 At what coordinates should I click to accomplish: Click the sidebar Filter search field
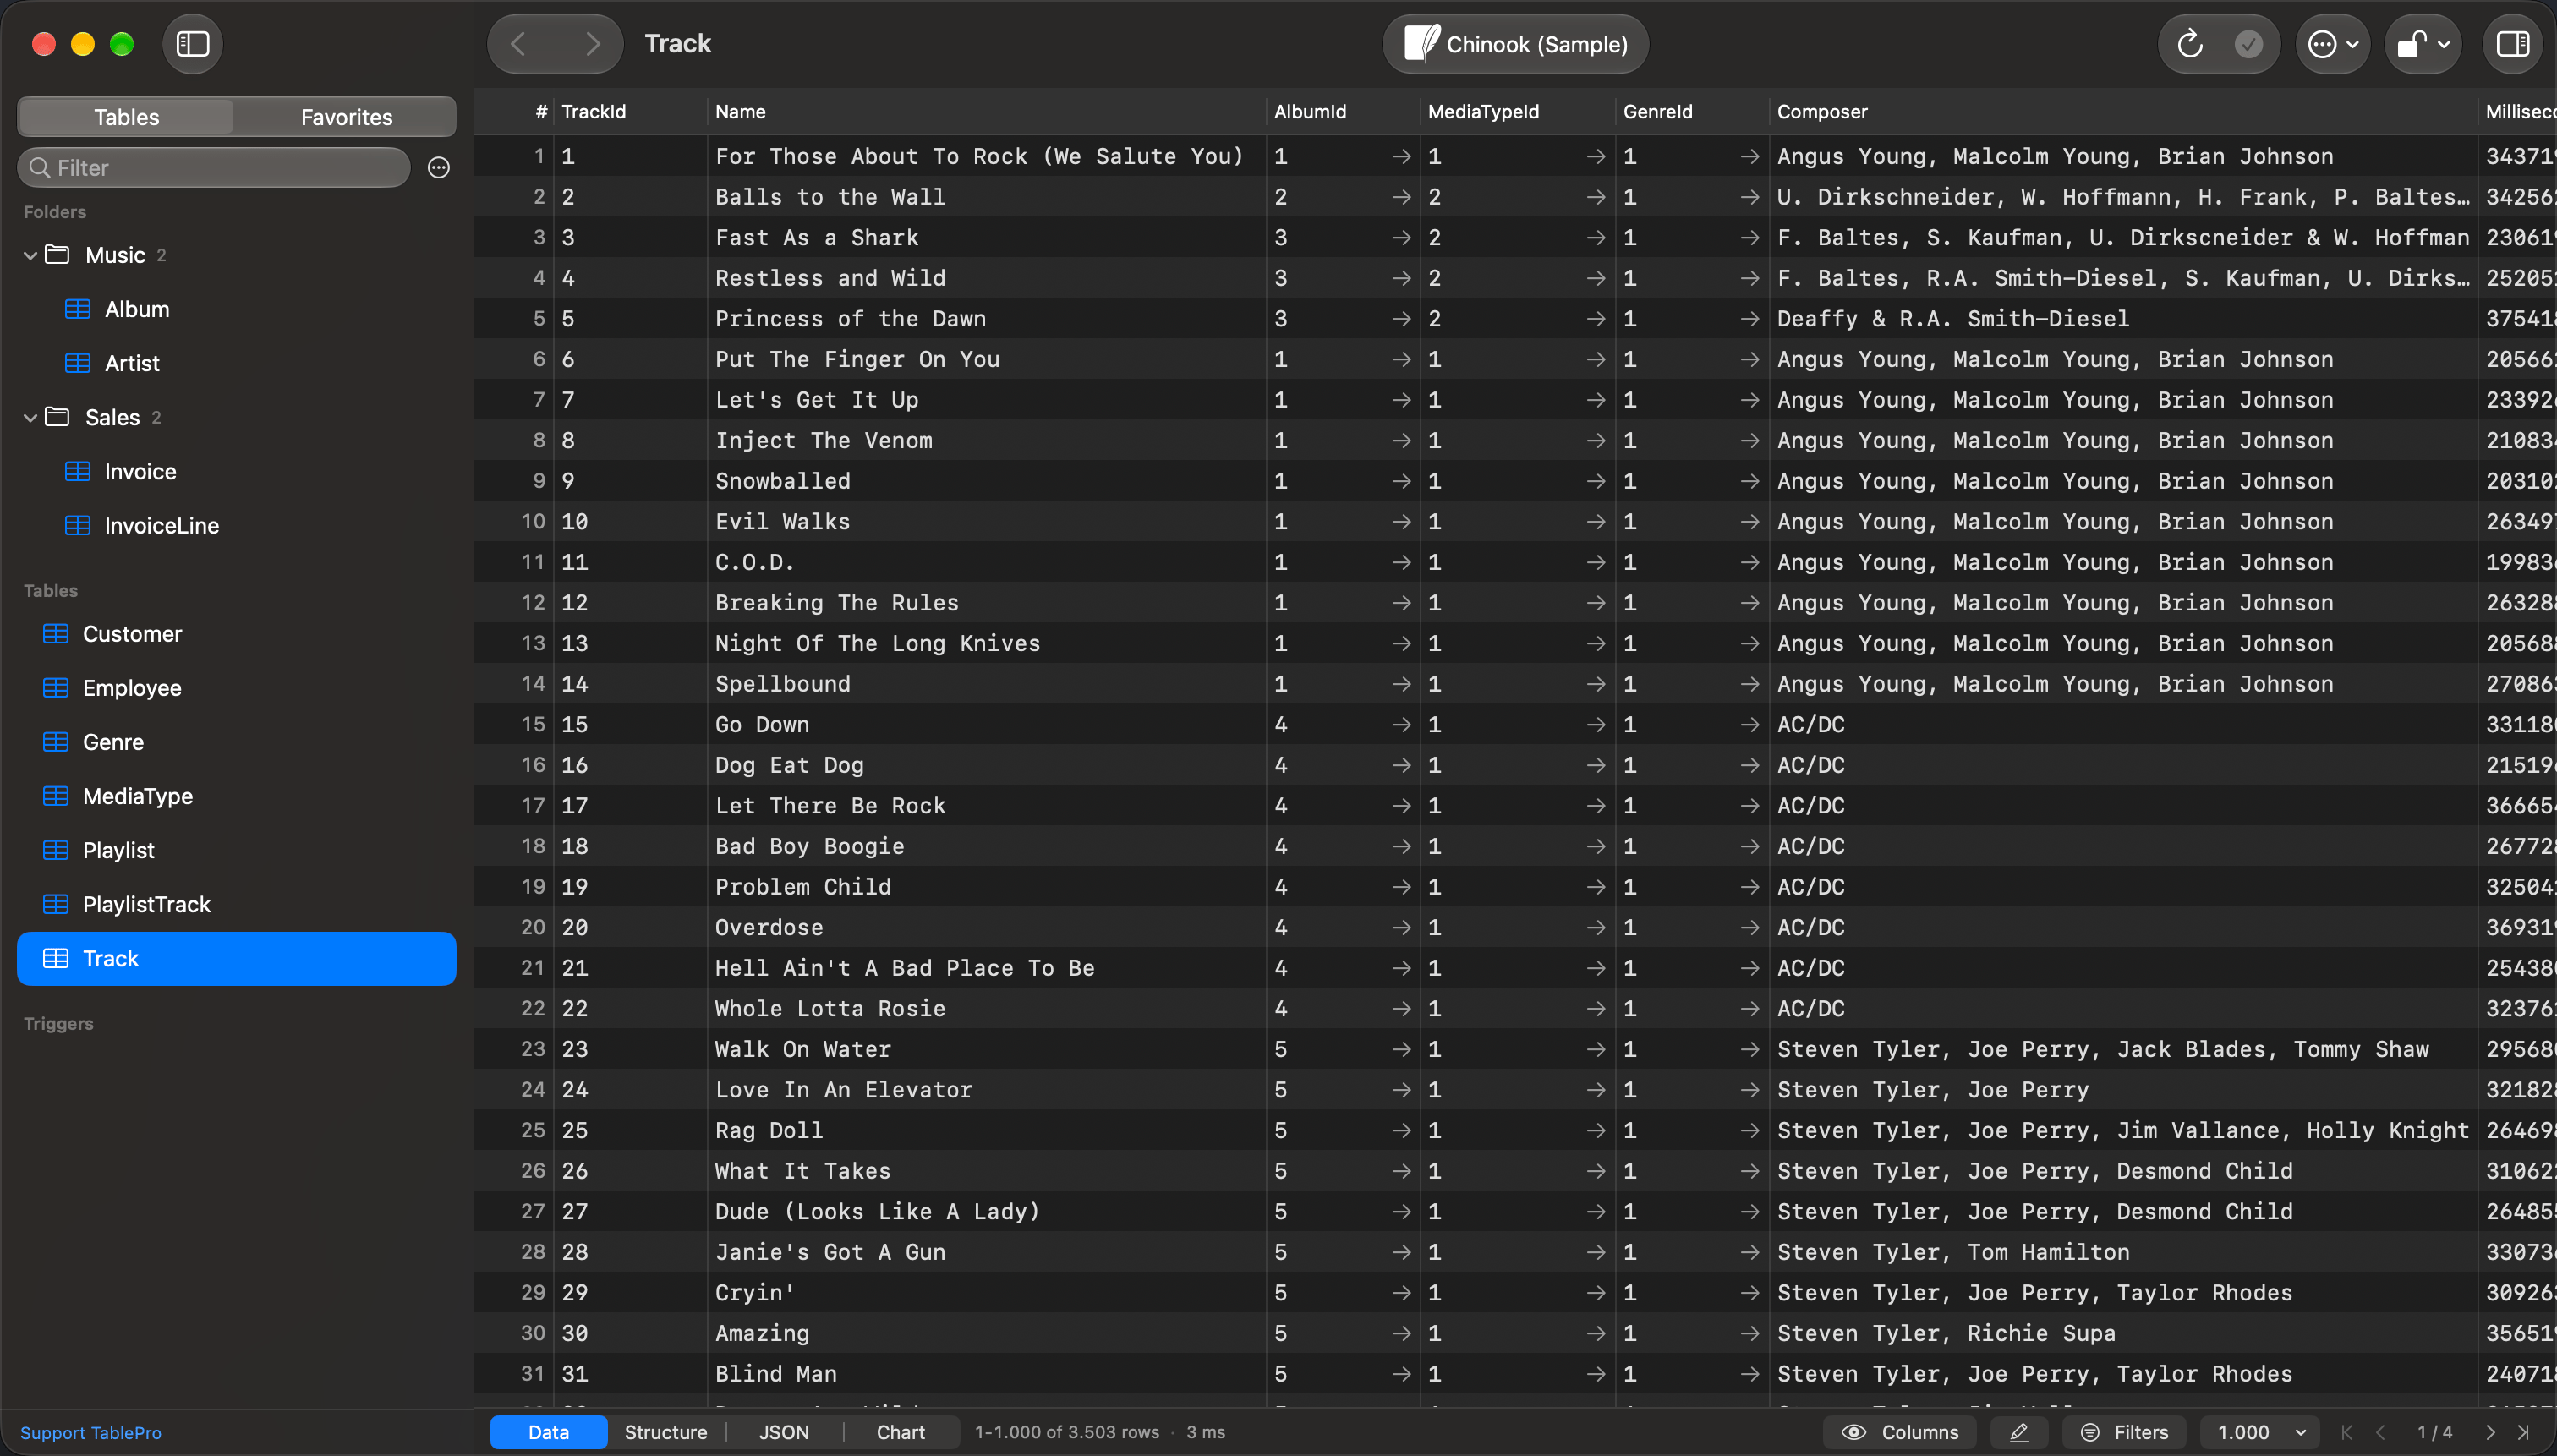(214, 168)
